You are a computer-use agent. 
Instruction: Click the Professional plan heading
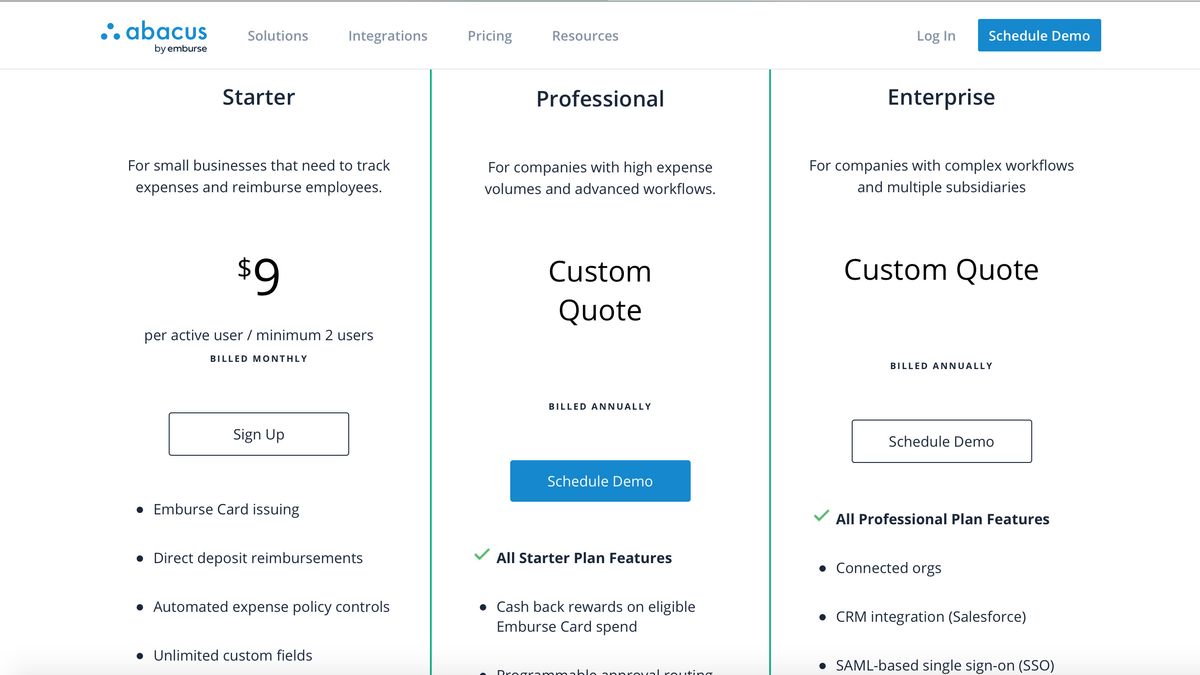[600, 99]
